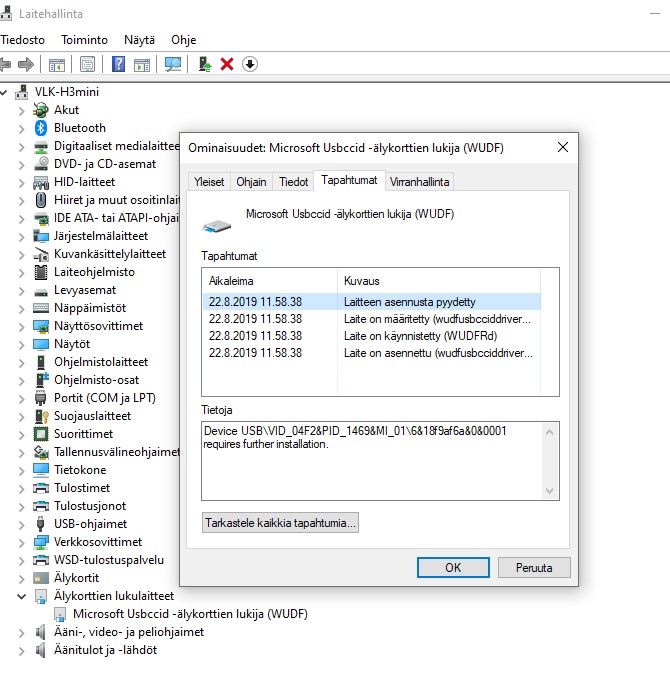The width and height of the screenshot is (670, 686).
Task: Select the Tulostimet printer icon
Action: [x=41, y=488]
